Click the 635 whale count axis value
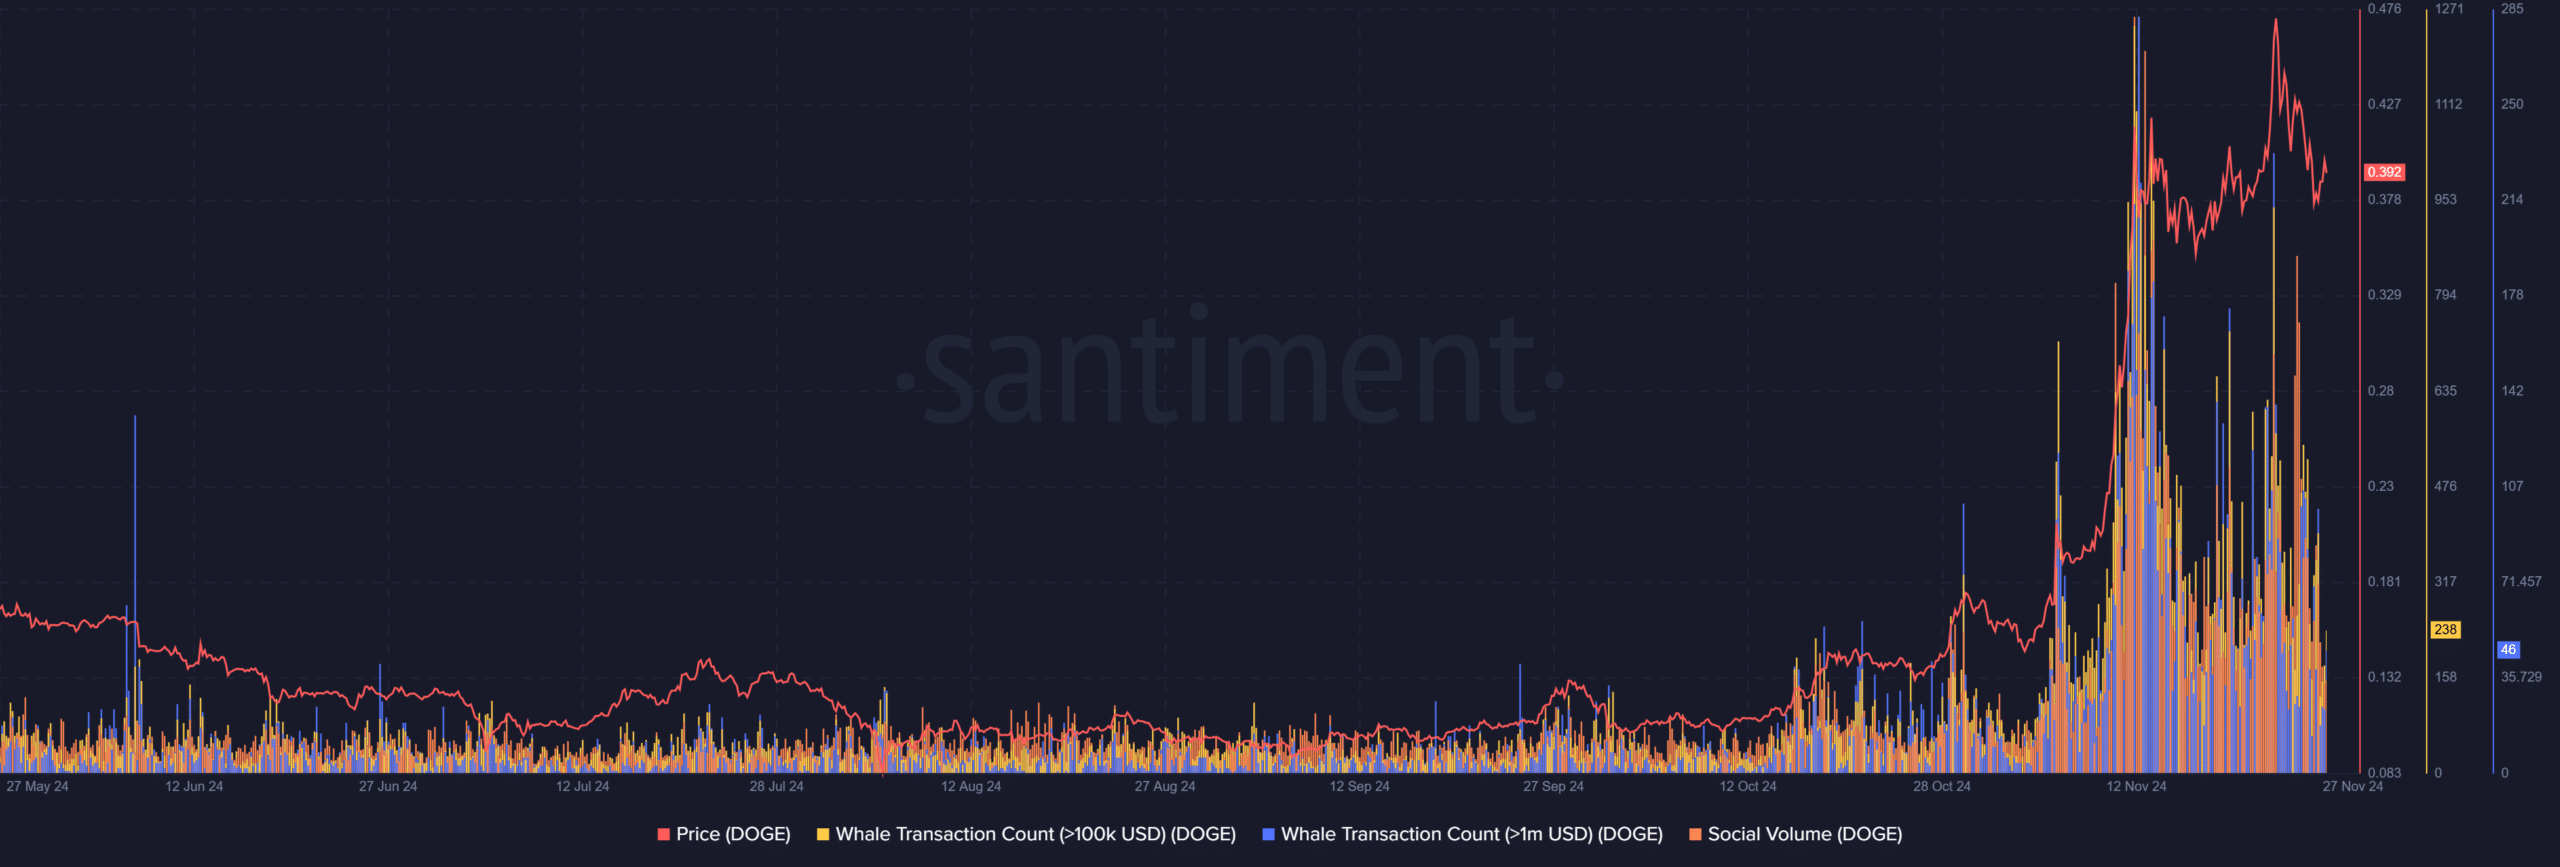Image resolution: width=2560 pixels, height=867 pixels. 2445,390
